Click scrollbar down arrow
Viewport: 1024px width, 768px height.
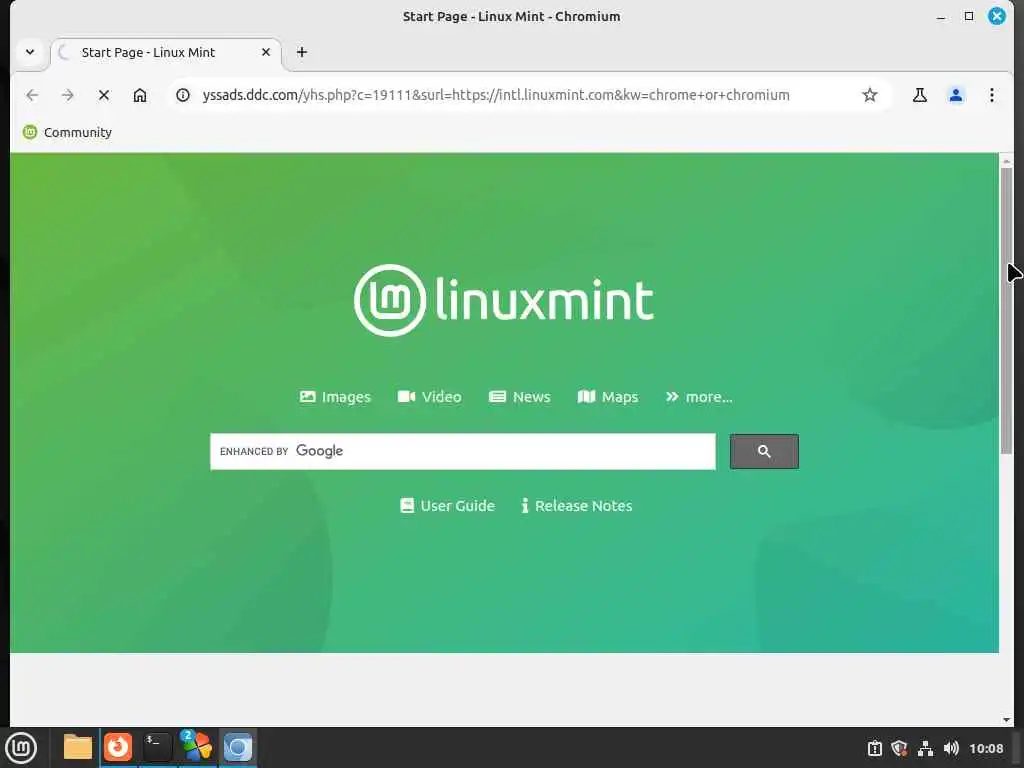[x=1006, y=720]
